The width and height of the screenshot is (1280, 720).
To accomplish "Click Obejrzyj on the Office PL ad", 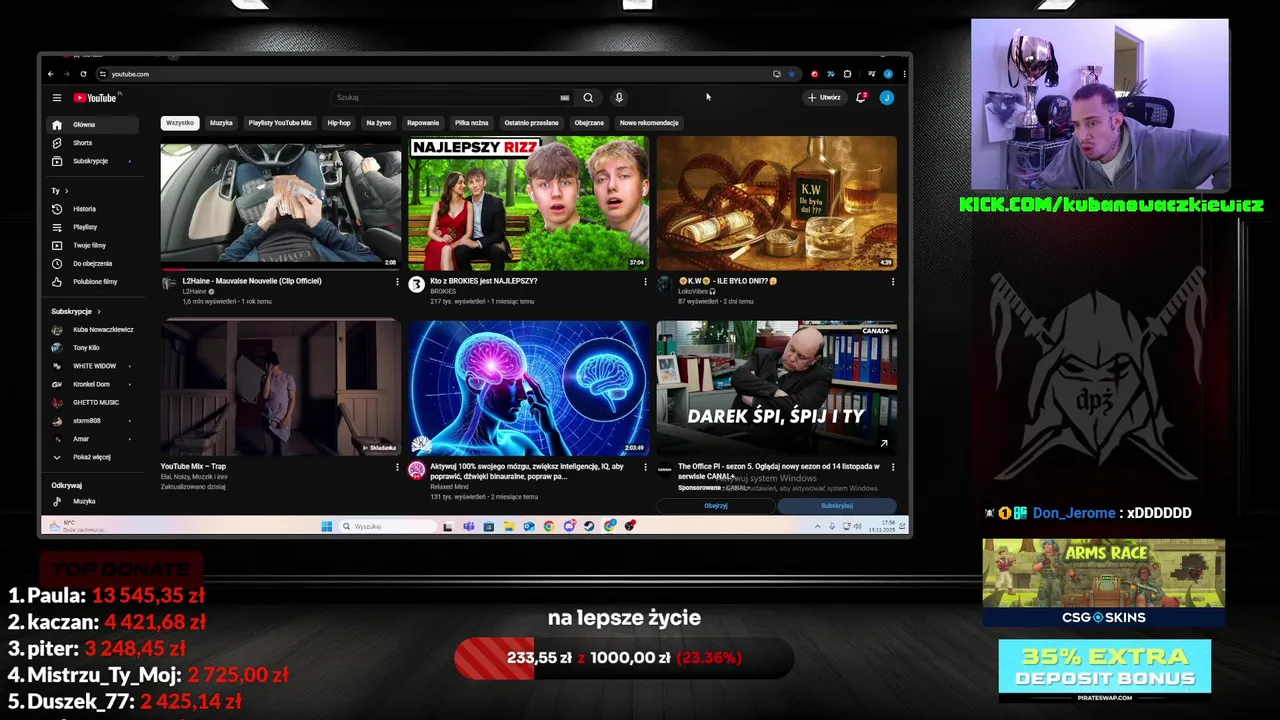I will (716, 506).
